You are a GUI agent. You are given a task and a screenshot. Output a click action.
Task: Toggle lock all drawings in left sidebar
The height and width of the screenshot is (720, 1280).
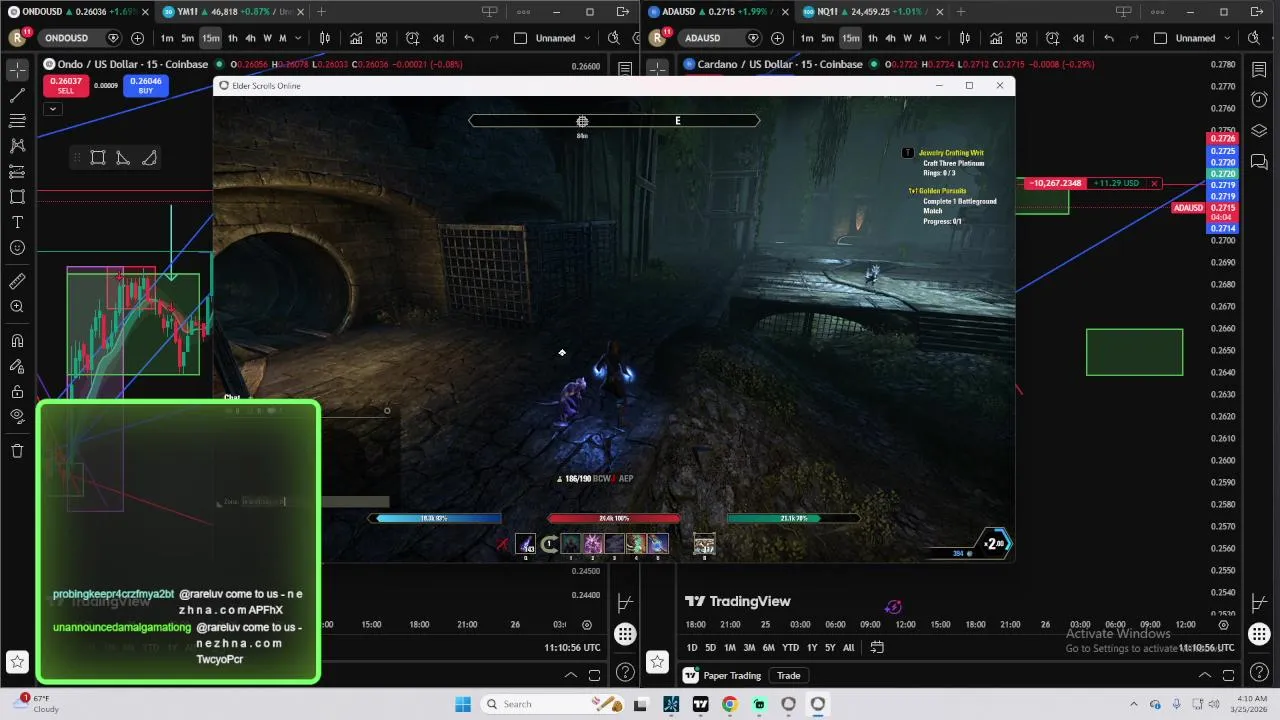pyautogui.click(x=17, y=392)
